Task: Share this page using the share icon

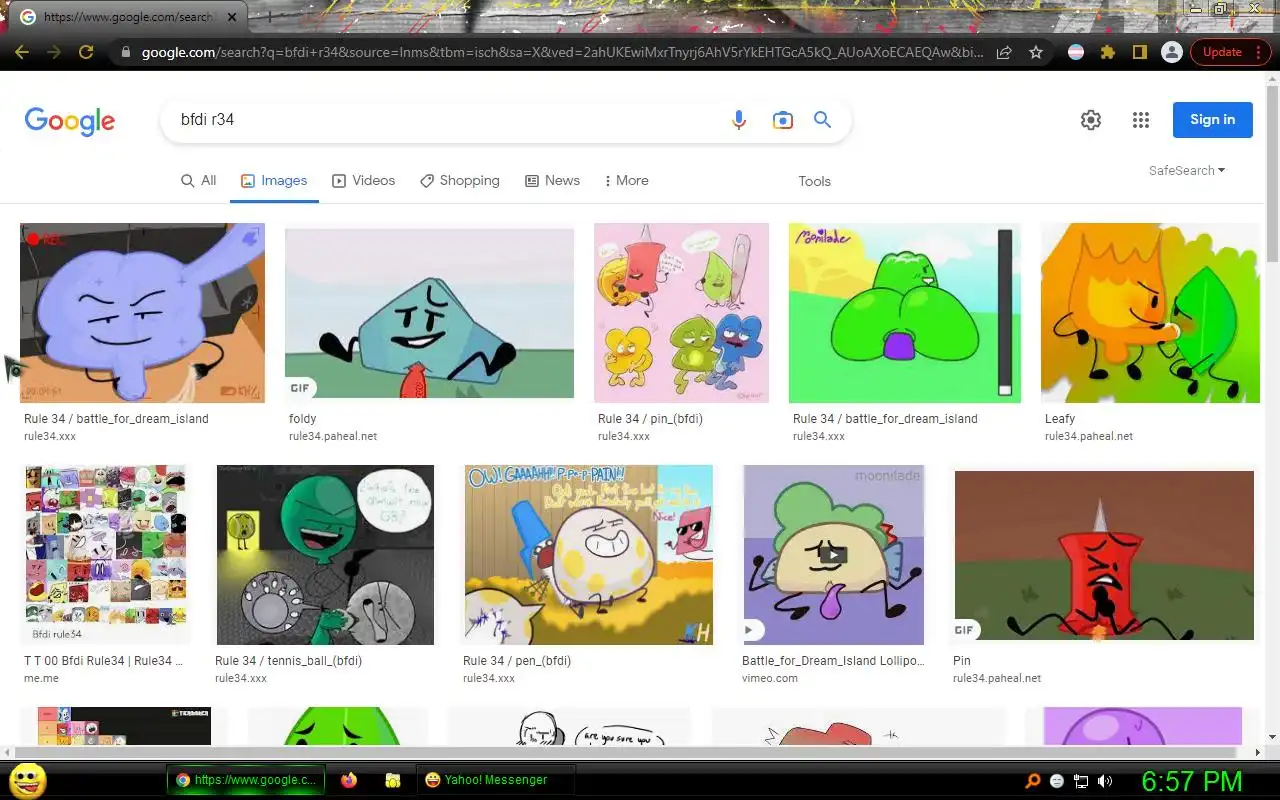Action: click(x=1004, y=52)
